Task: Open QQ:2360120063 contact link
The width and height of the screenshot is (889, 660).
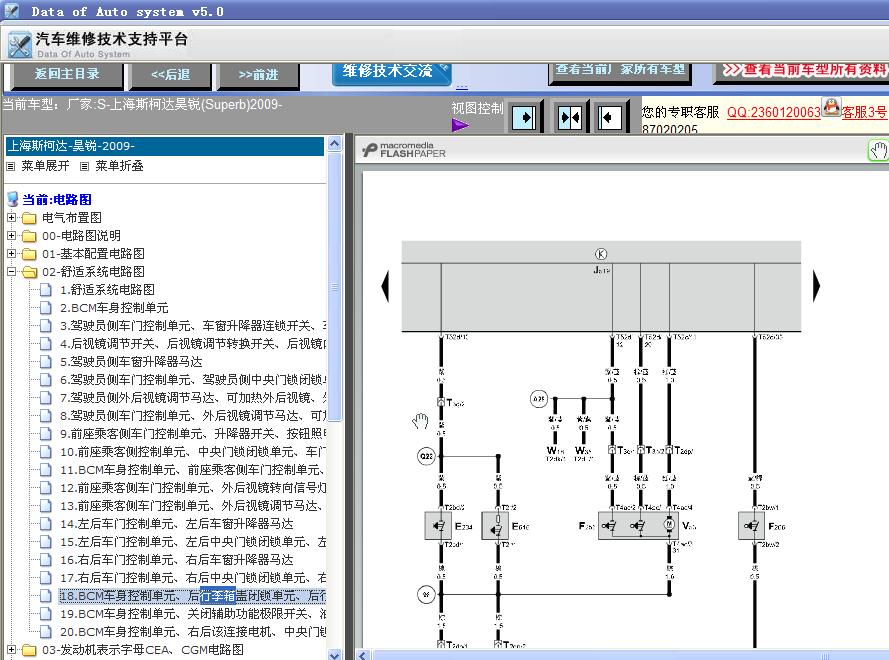Action: tap(773, 112)
